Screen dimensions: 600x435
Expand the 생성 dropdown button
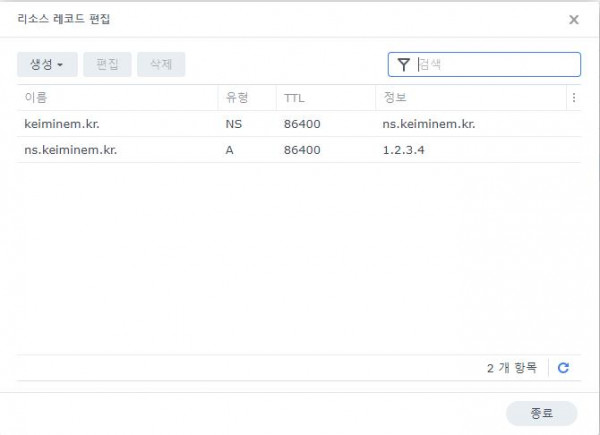pyautogui.click(x=47, y=64)
